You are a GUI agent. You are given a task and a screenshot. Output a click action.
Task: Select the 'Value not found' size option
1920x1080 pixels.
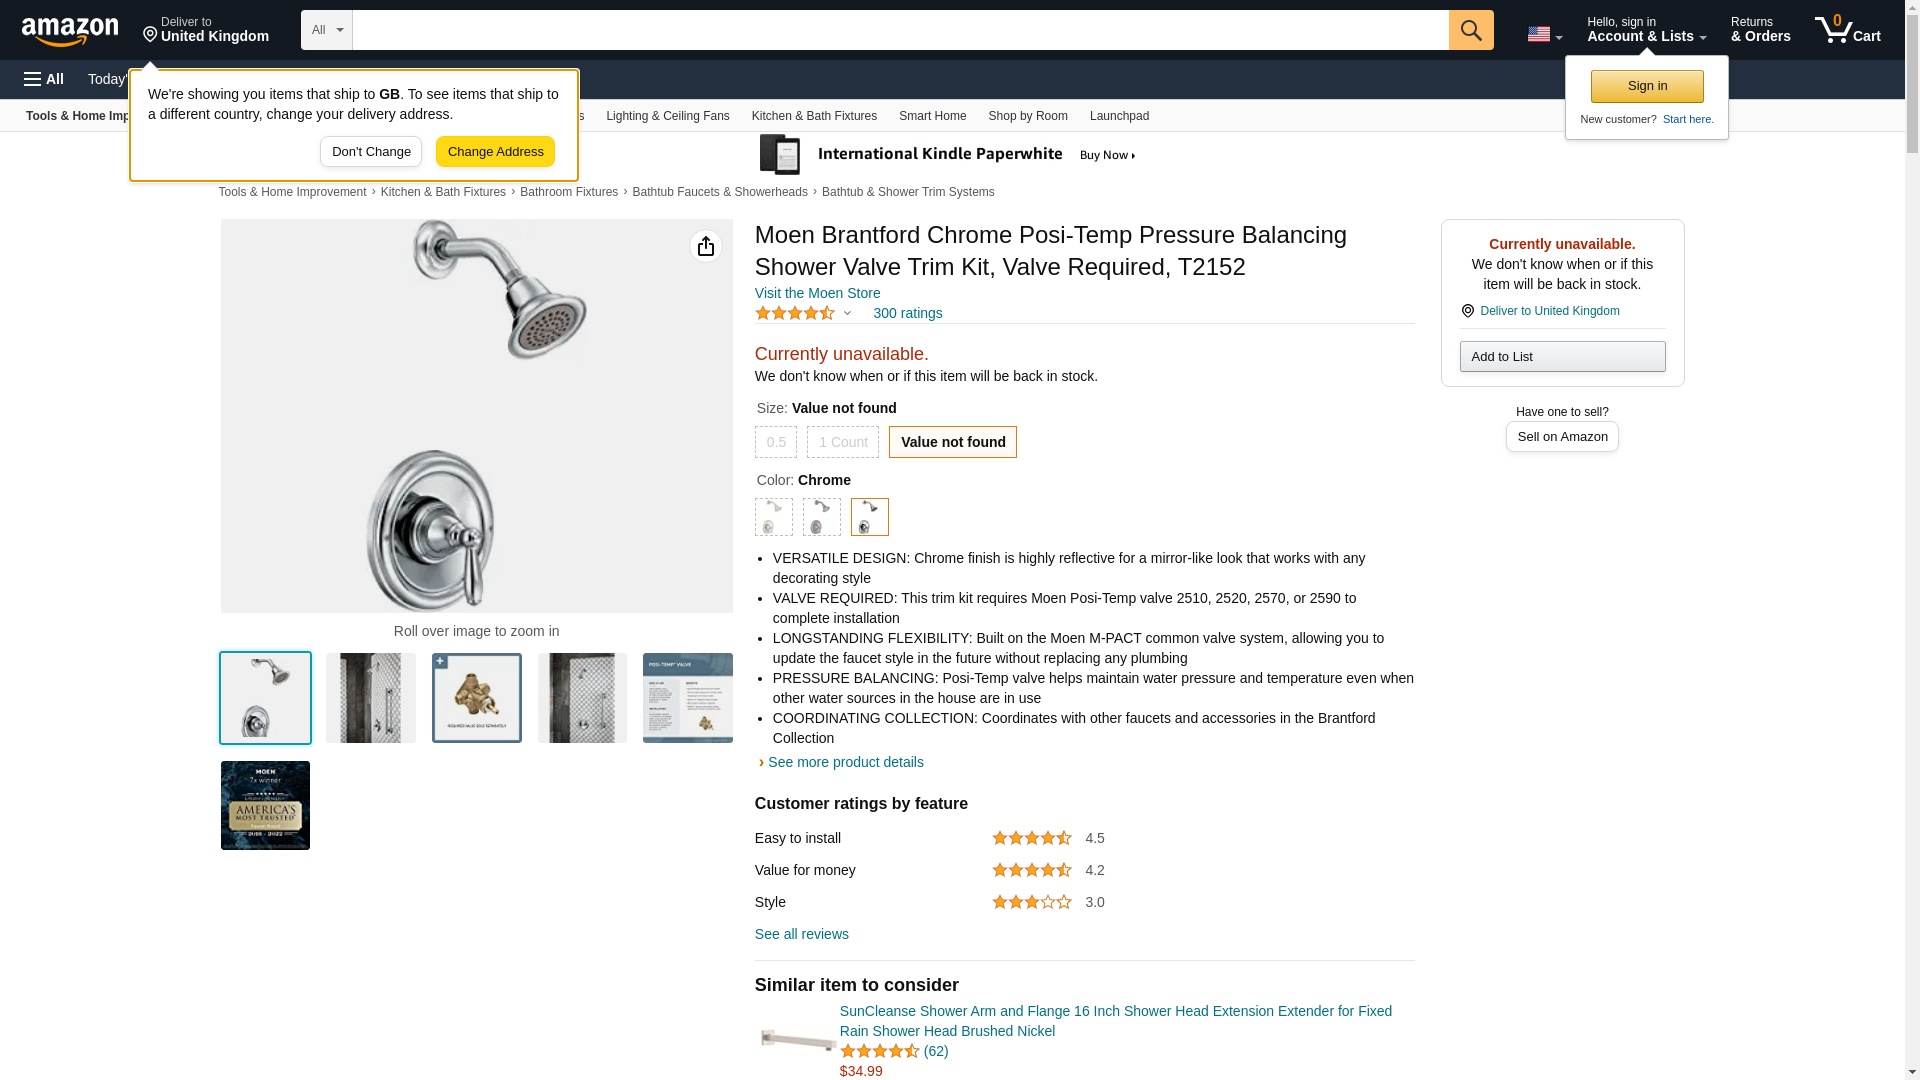952,442
